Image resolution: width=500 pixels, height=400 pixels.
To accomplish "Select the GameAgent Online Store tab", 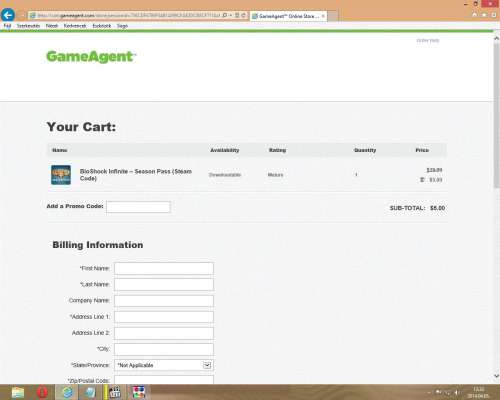I will pos(288,16).
